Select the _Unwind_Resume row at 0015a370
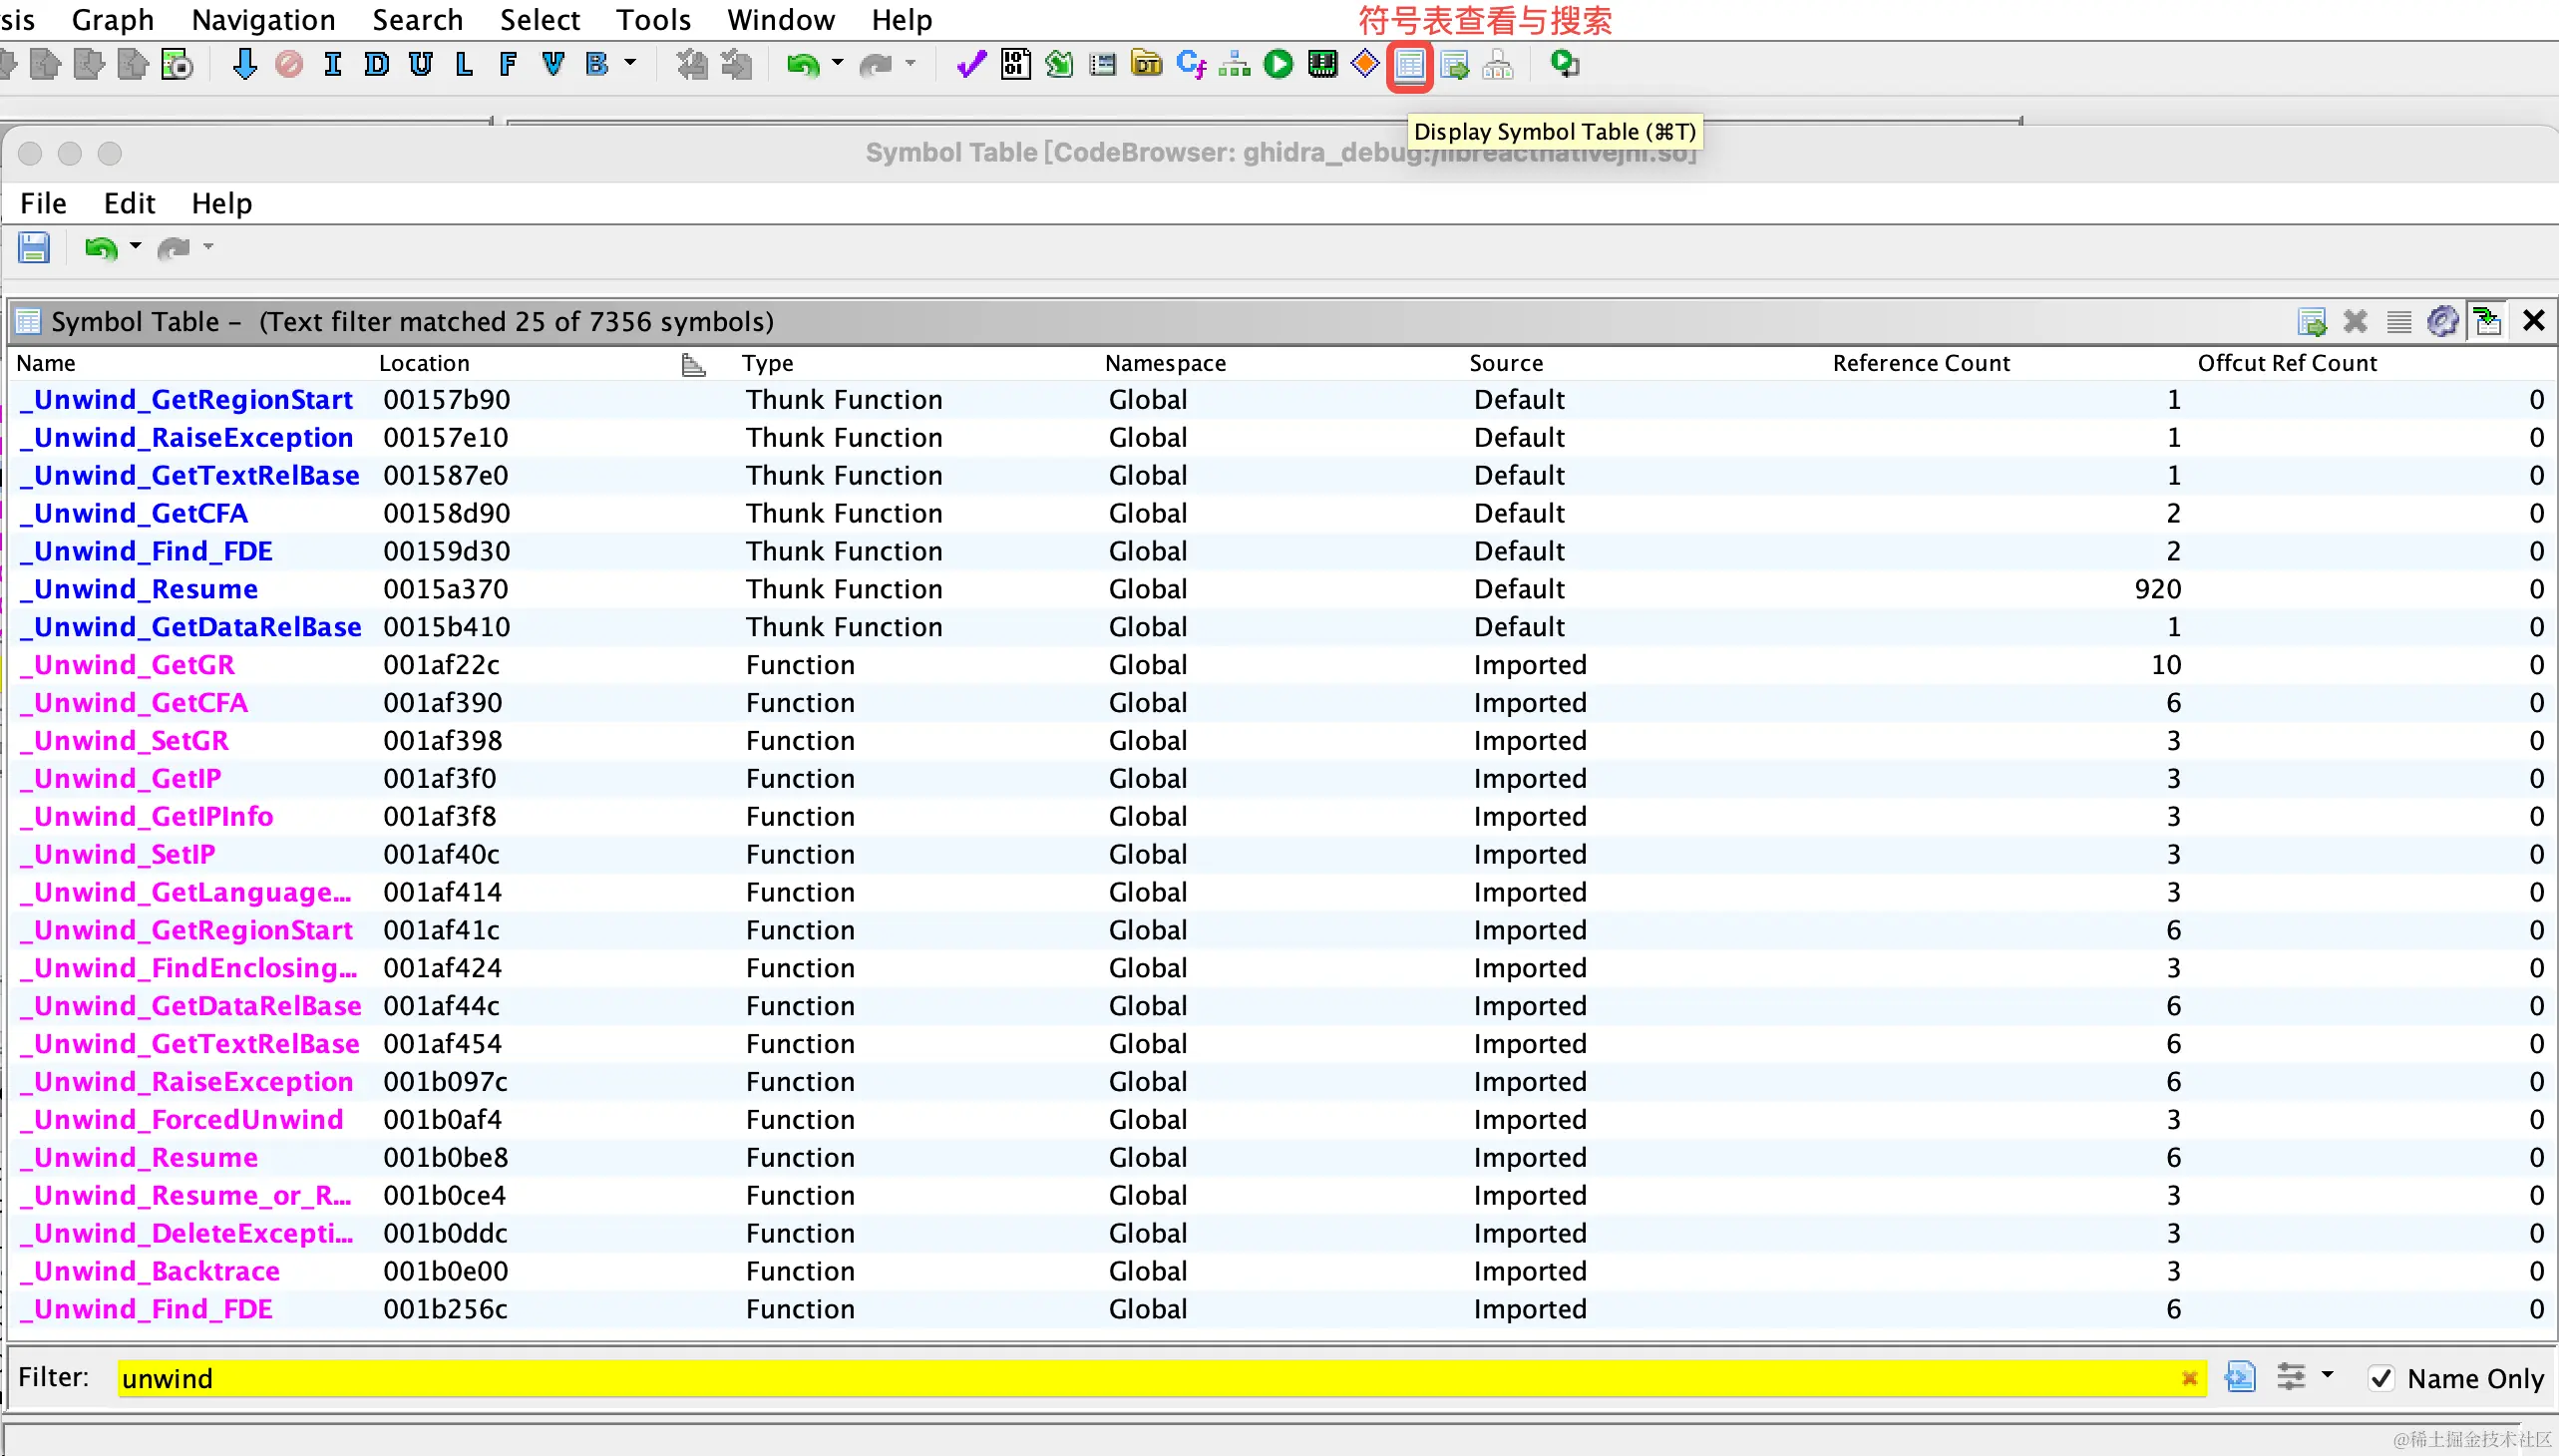 point(1282,589)
